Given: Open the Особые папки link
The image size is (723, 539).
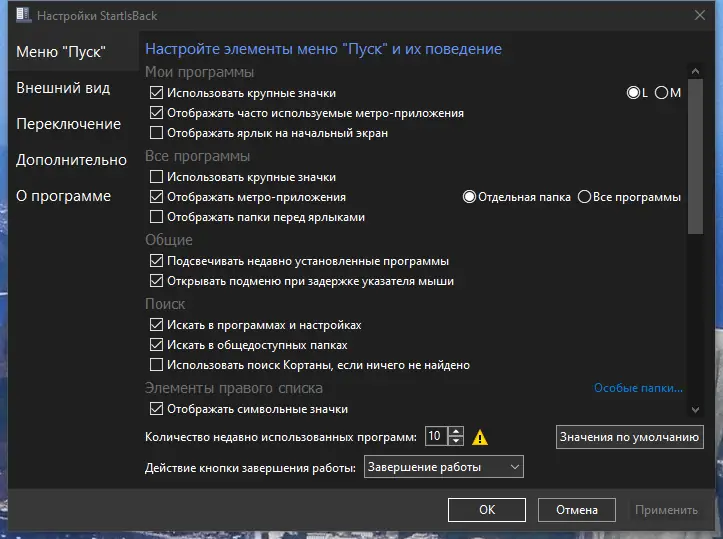Looking at the screenshot, I should [638, 388].
